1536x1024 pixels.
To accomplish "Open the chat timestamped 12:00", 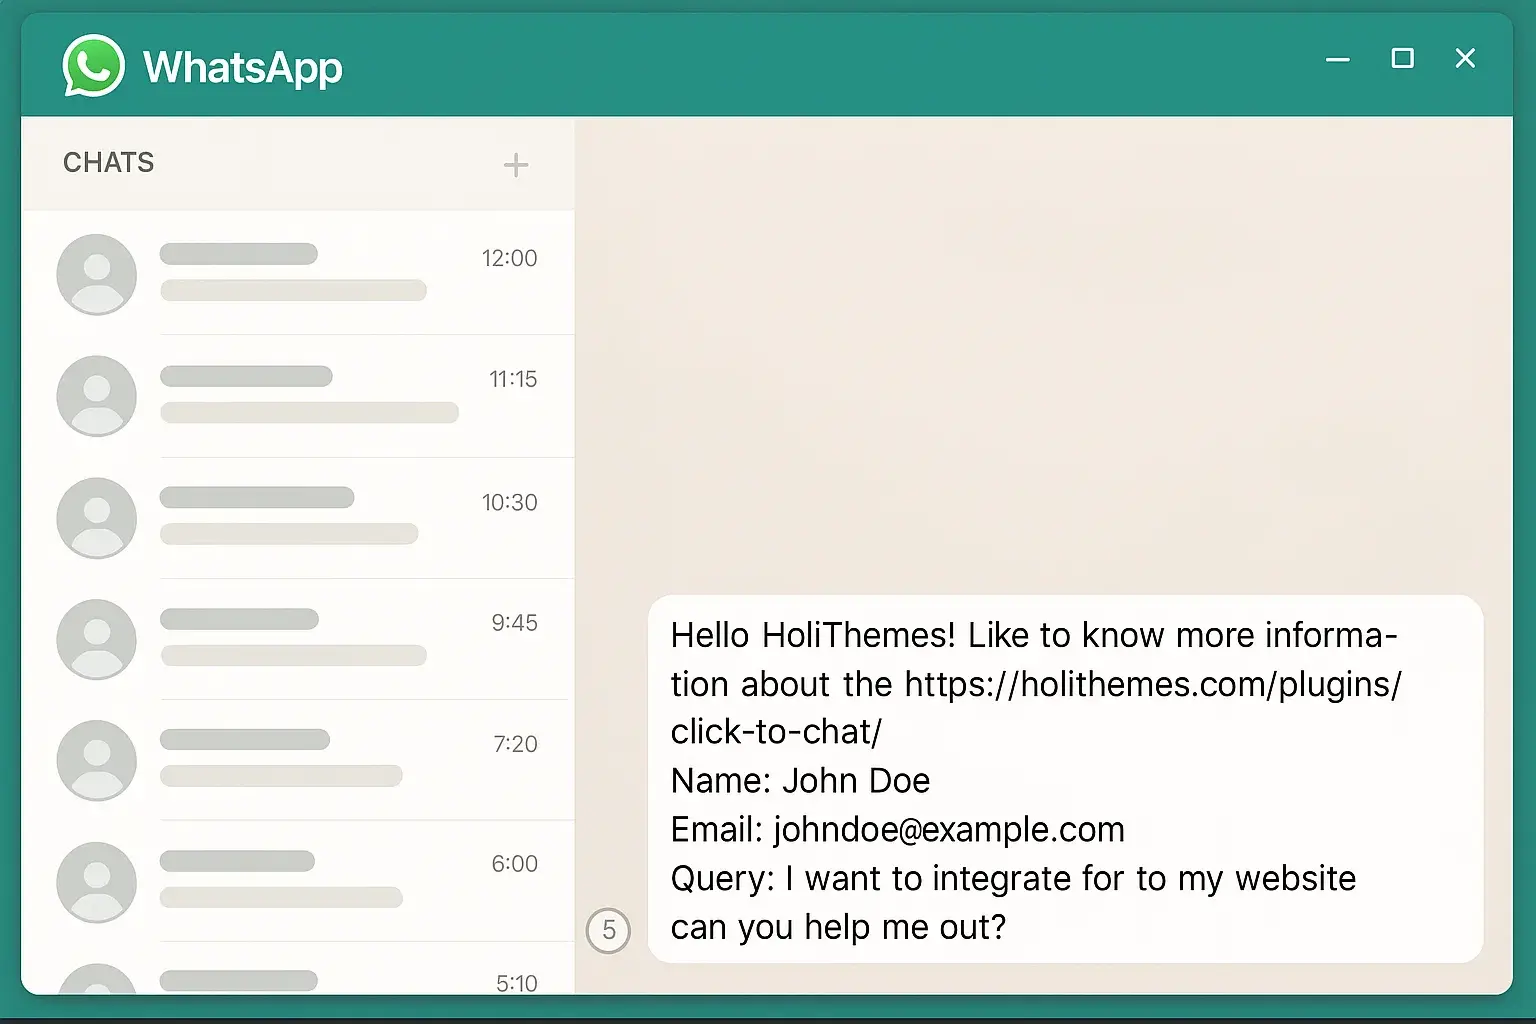I will tap(300, 273).
